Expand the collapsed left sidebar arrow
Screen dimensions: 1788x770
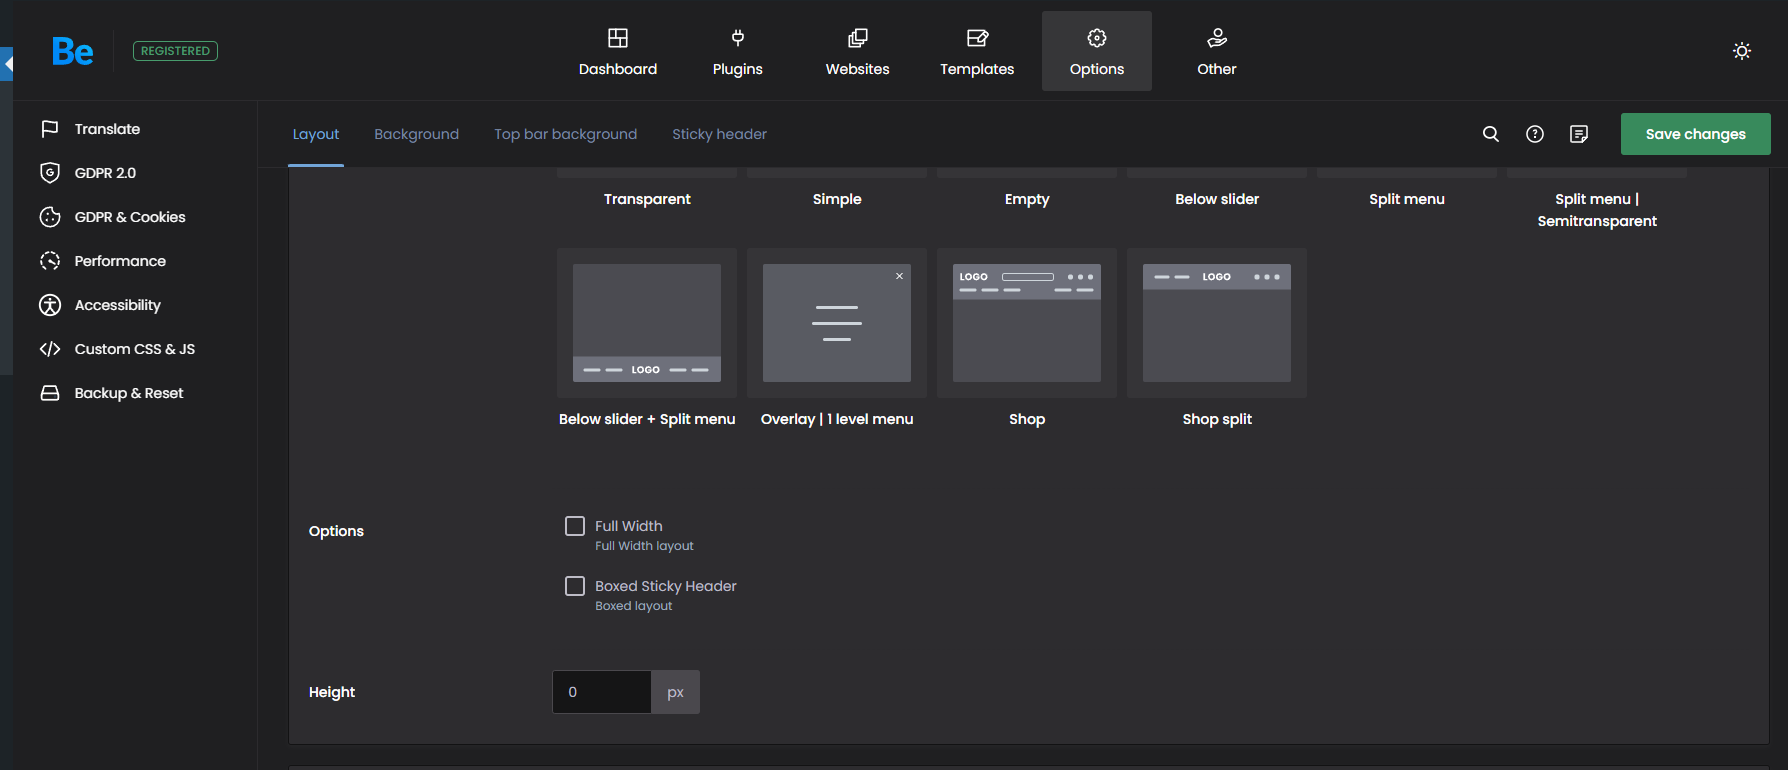click(7, 64)
